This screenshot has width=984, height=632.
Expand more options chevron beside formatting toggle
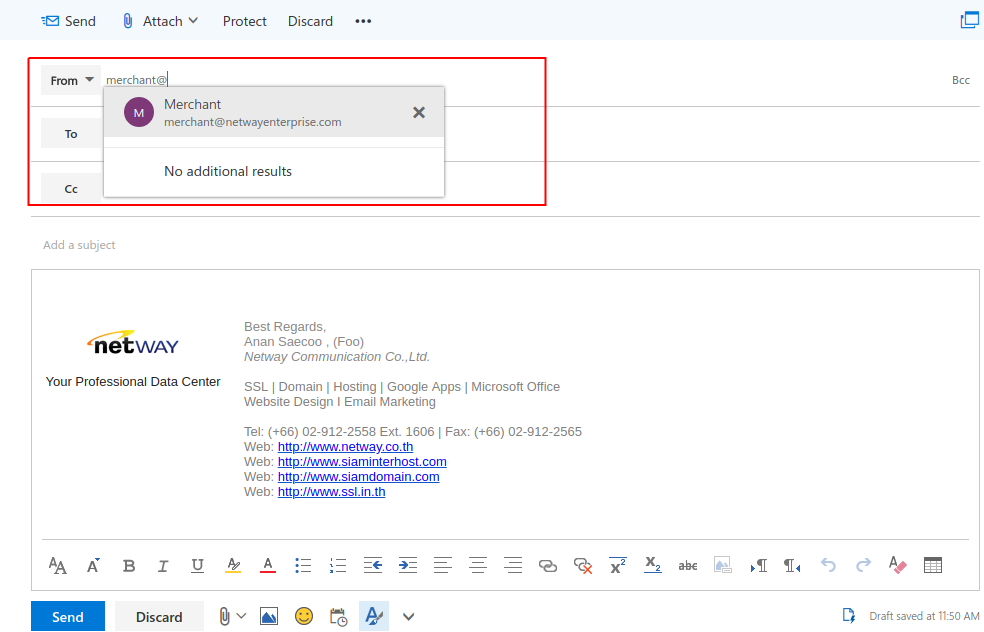click(x=408, y=616)
